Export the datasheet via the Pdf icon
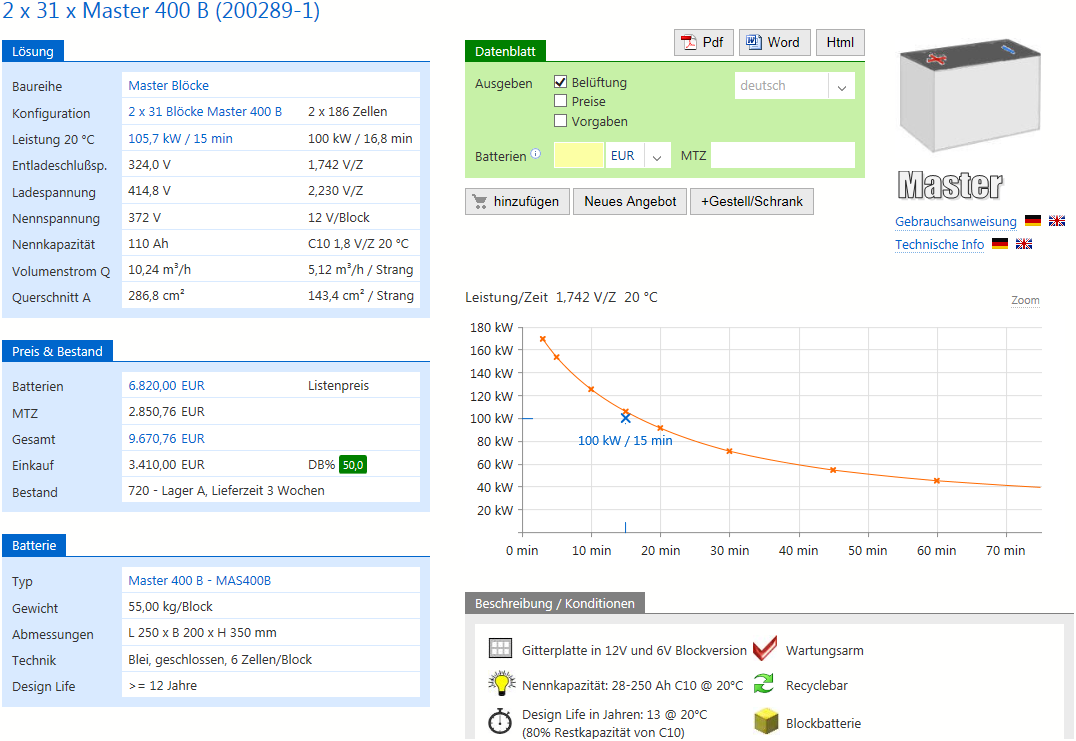The image size is (1076, 741). [688, 43]
